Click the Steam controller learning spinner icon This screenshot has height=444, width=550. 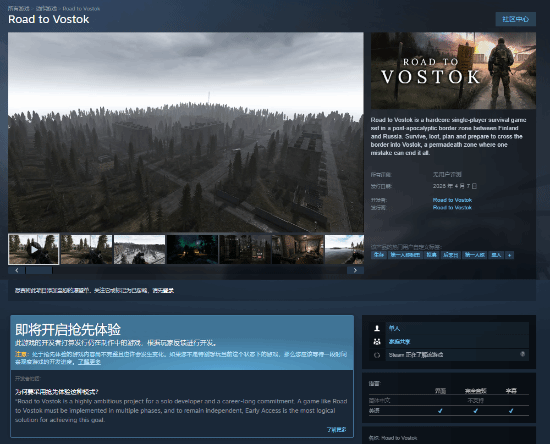click(377, 355)
